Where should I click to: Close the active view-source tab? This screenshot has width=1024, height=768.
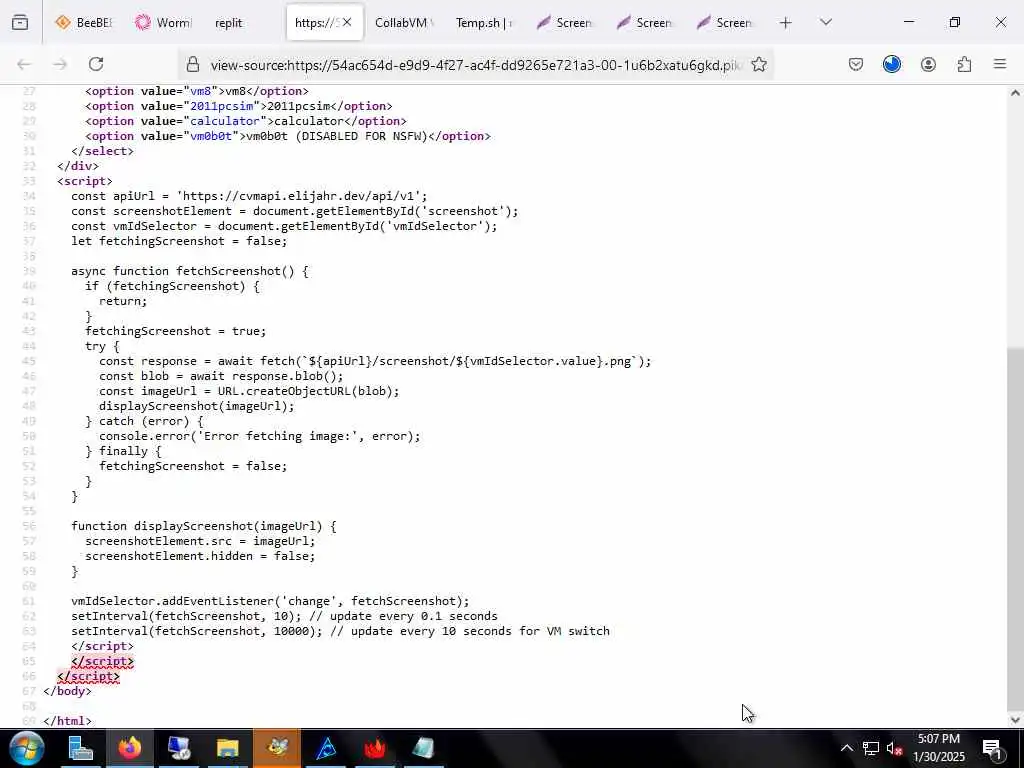tap(347, 22)
